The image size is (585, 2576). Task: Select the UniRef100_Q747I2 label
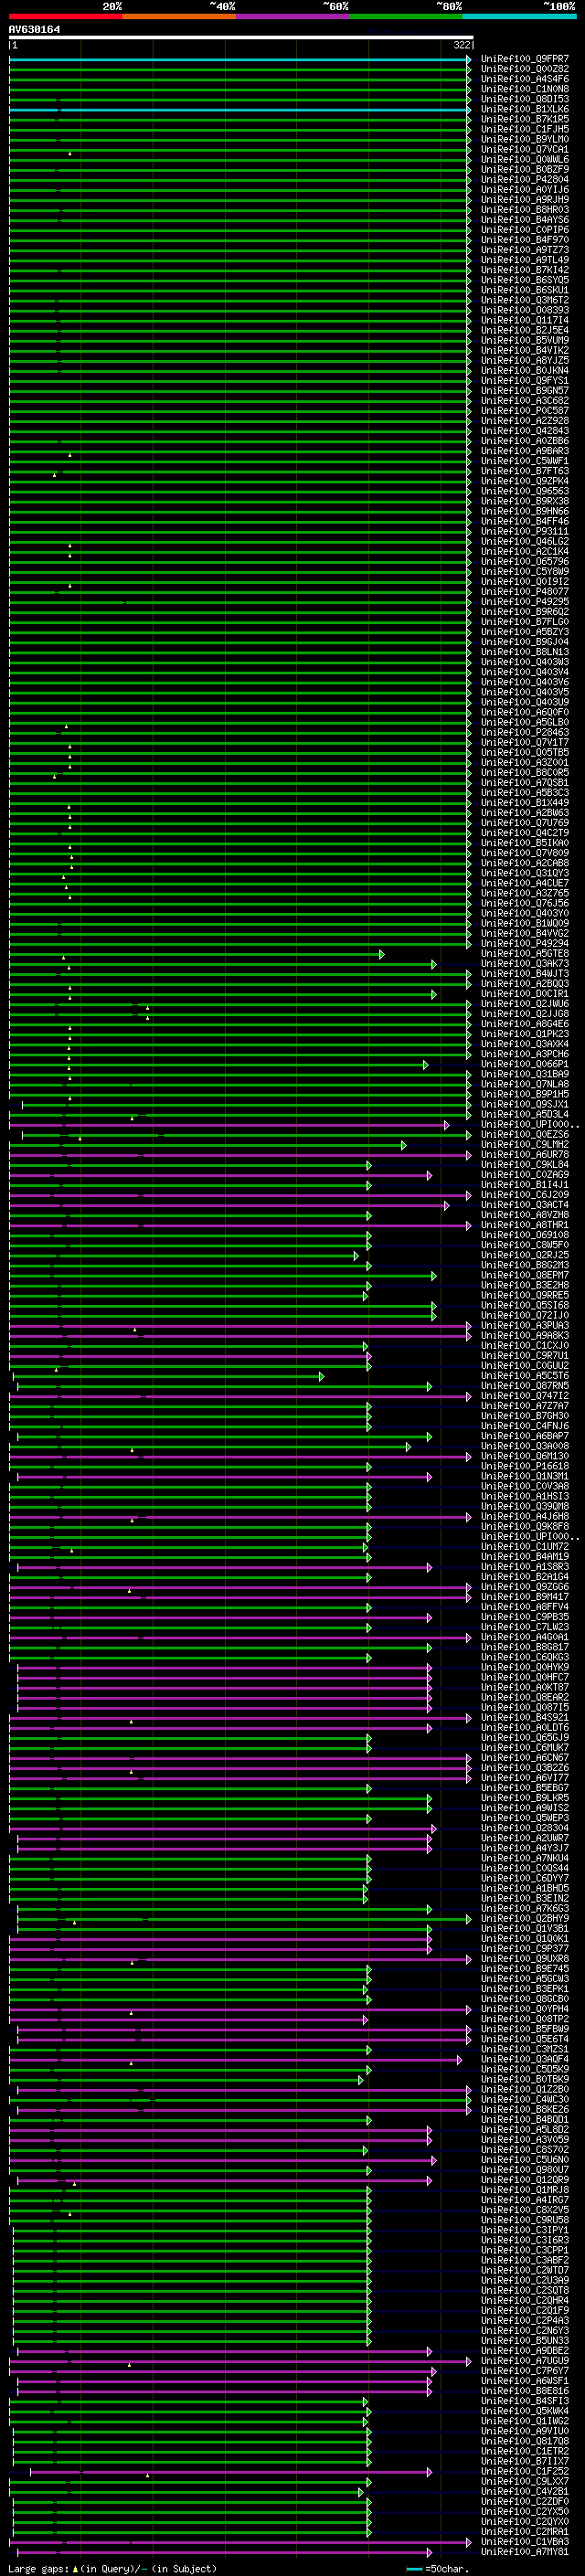(x=524, y=1396)
